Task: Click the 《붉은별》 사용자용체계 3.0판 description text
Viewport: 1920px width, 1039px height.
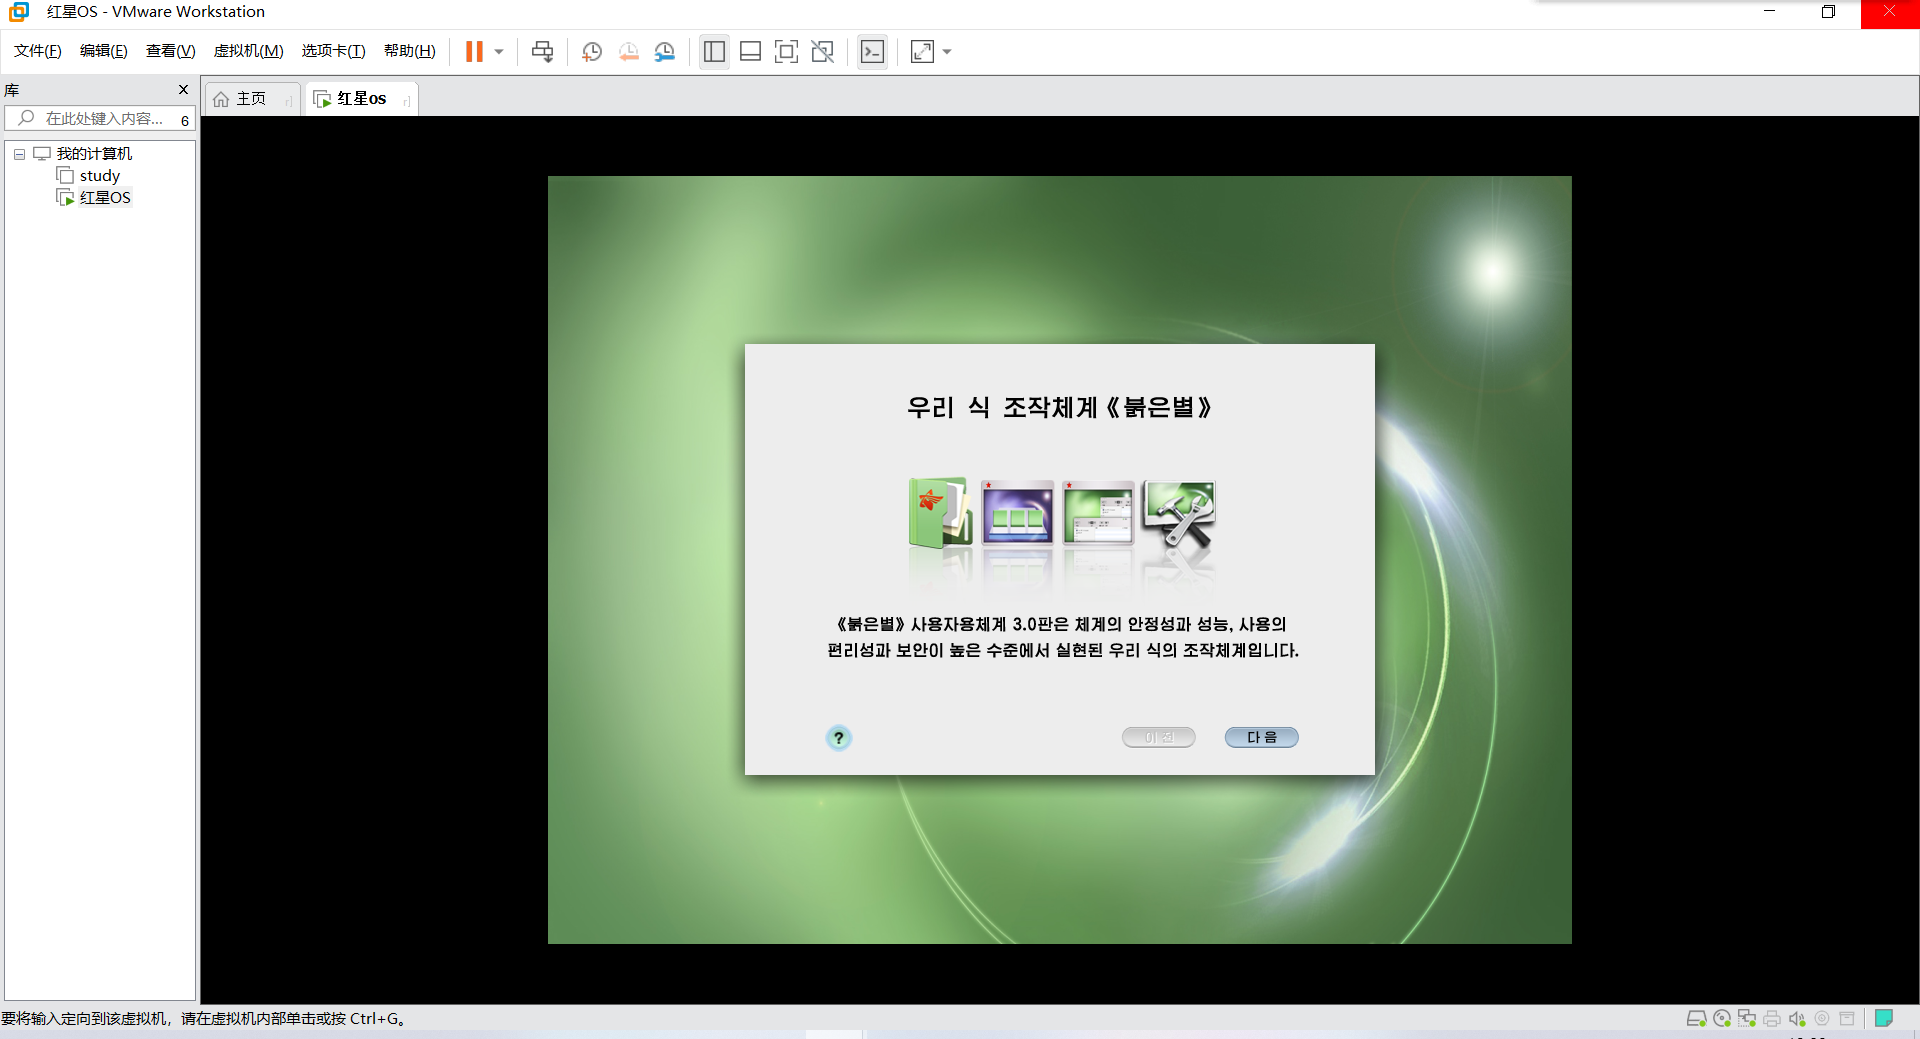Action: click(x=1062, y=637)
